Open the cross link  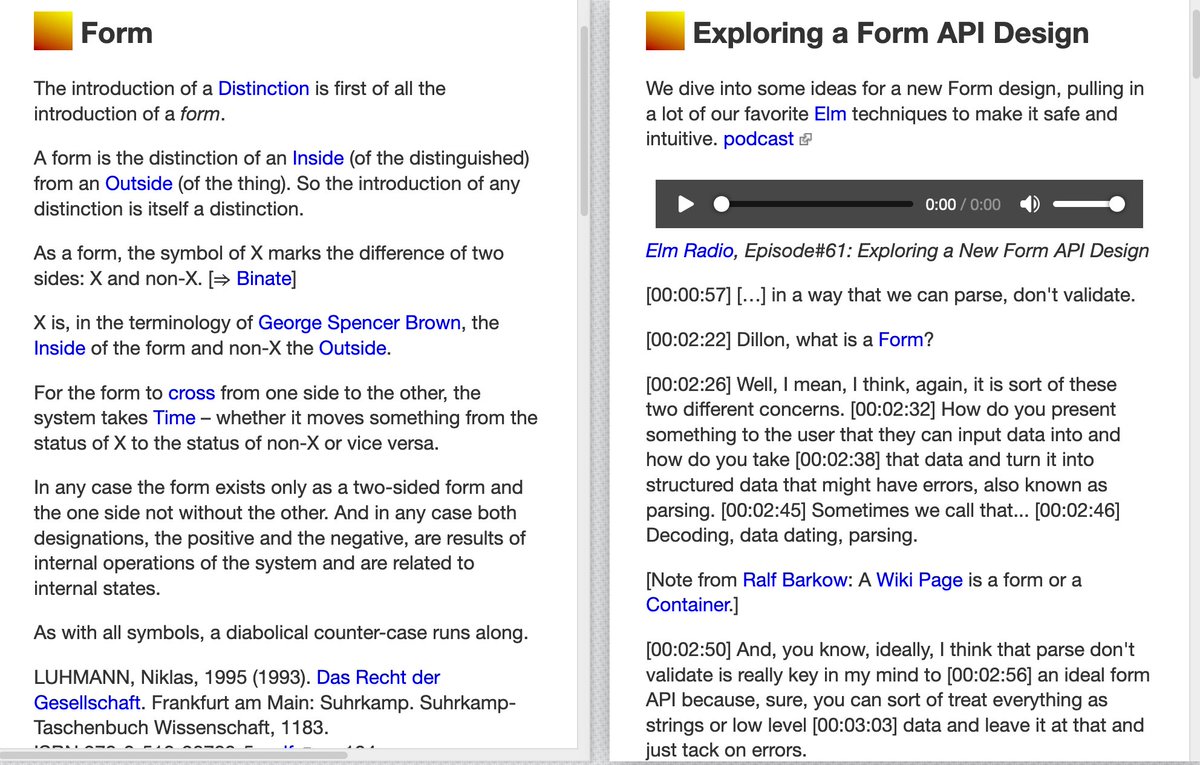click(x=191, y=392)
